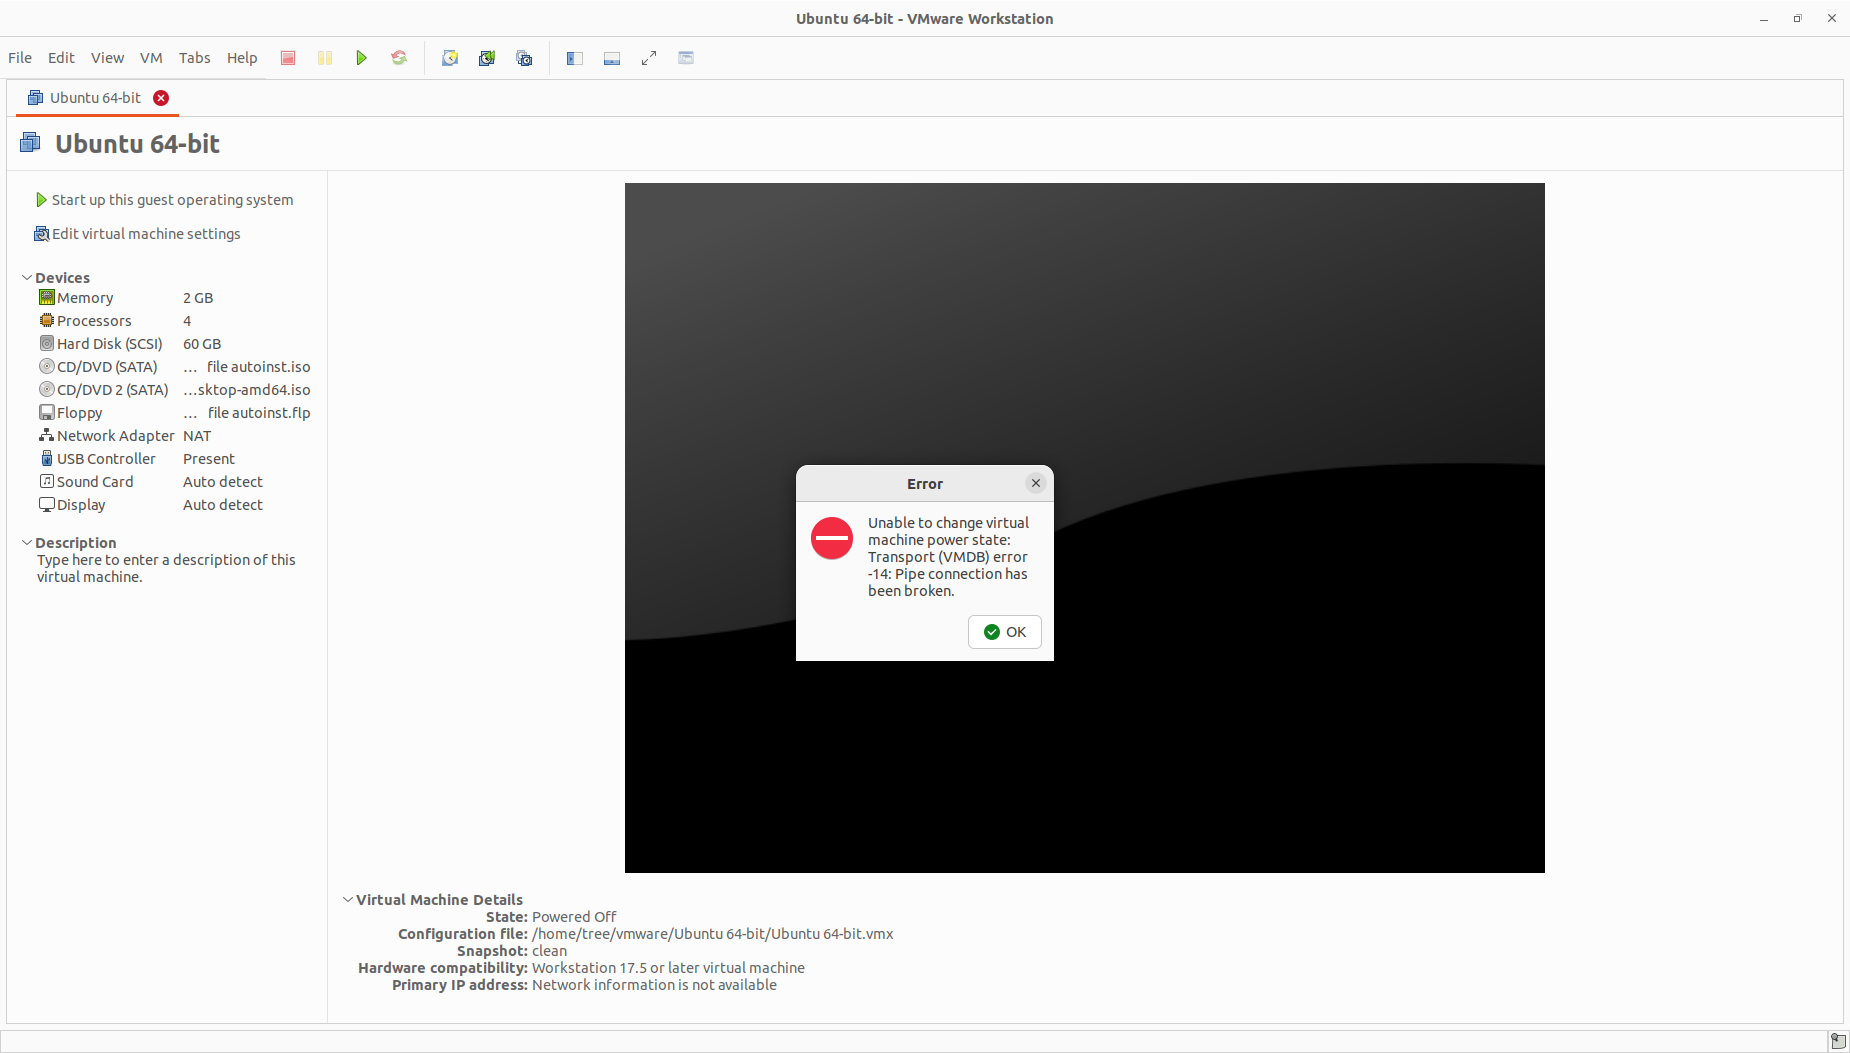Click the Workstation 17.5 hardware compatibility text
This screenshot has width=1850, height=1053.
[x=668, y=968]
